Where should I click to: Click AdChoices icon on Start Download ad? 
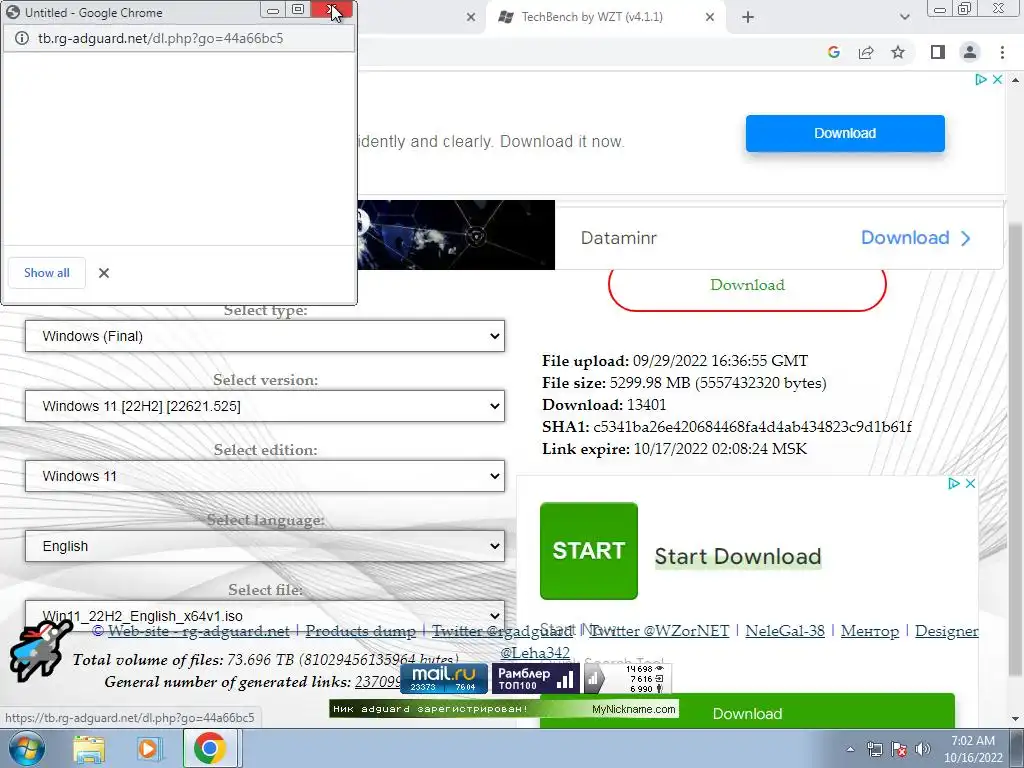tap(953, 483)
